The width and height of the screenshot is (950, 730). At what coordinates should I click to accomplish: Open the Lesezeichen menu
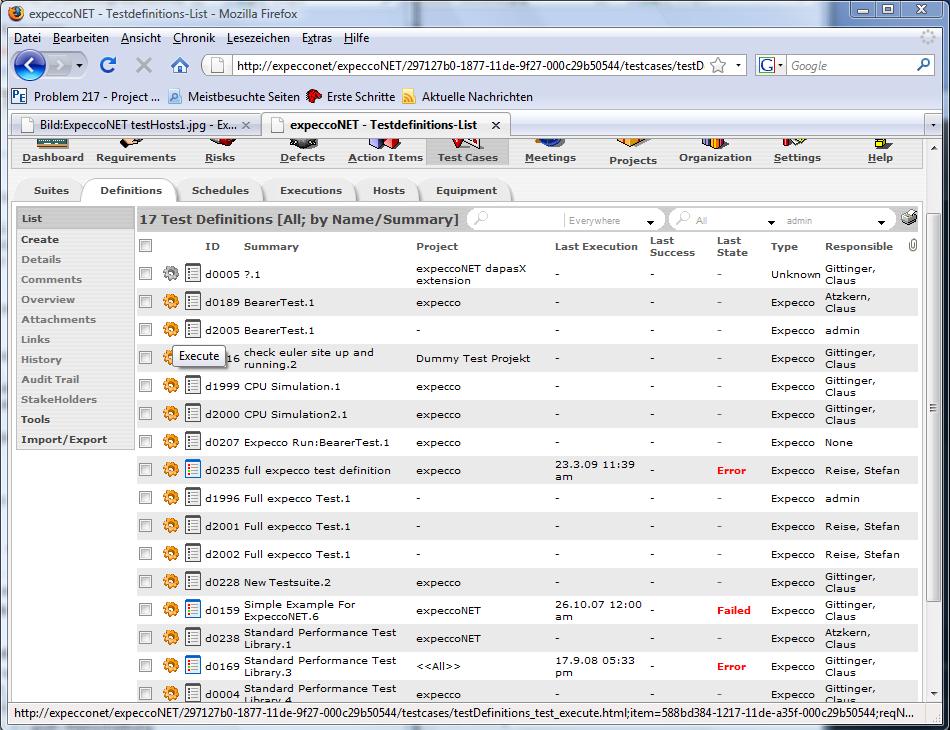258,38
